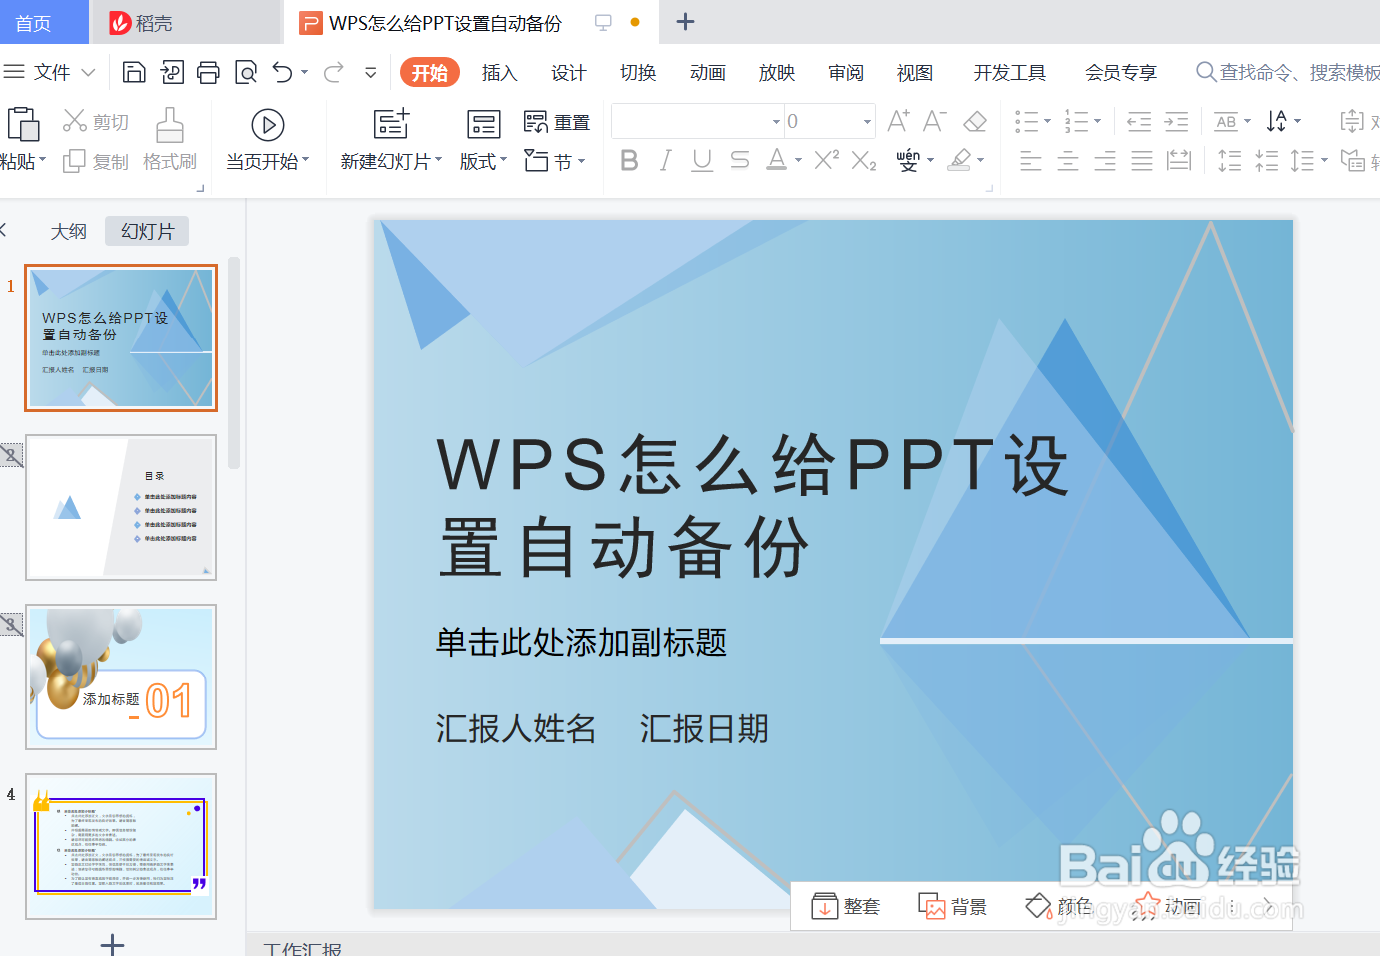Align text left
The height and width of the screenshot is (956, 1380).
click(x=1031, y=160)
